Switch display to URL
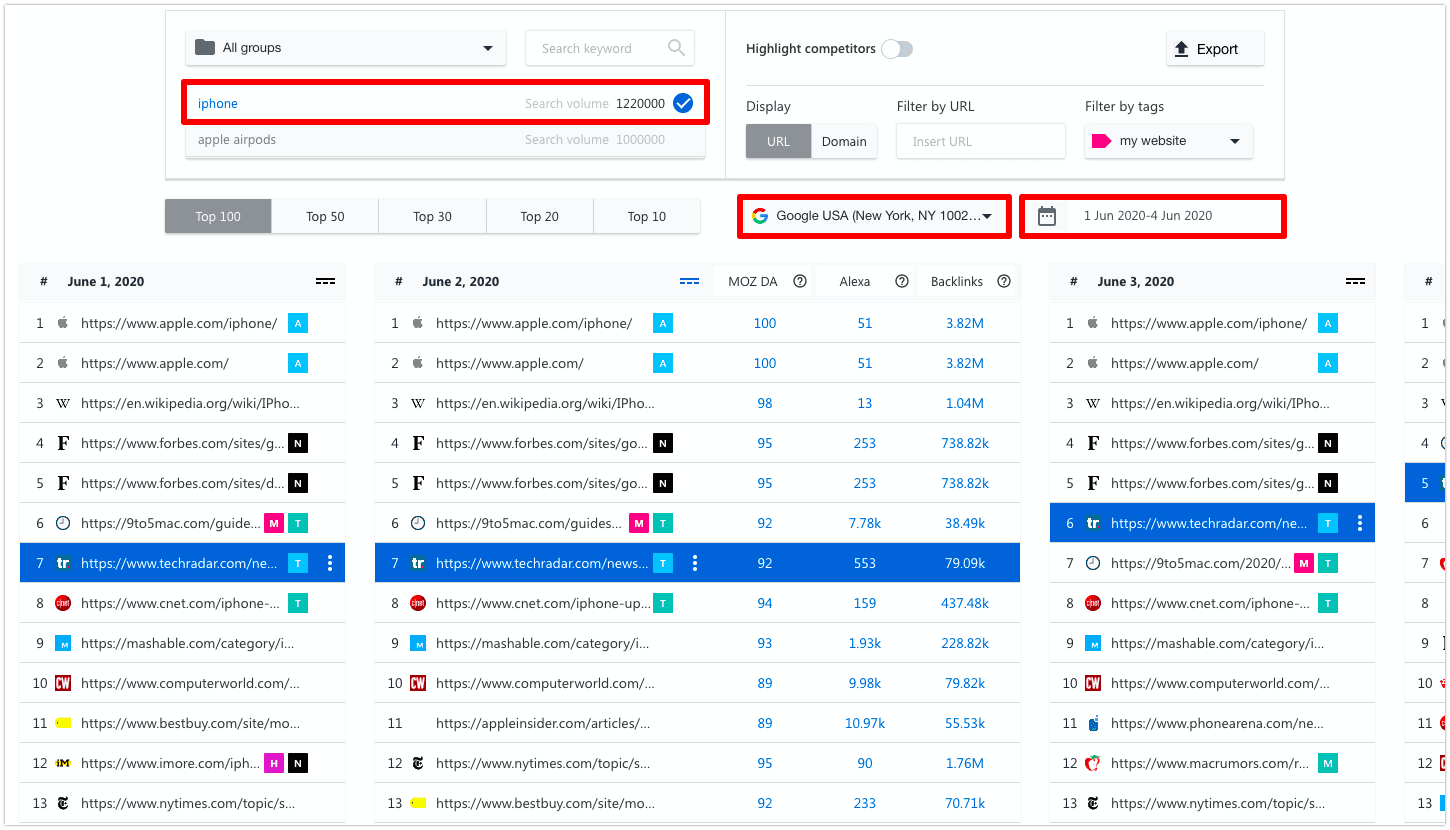This screenshot has width=1450, height=830. pyautogui.click(x=778, y=141)
